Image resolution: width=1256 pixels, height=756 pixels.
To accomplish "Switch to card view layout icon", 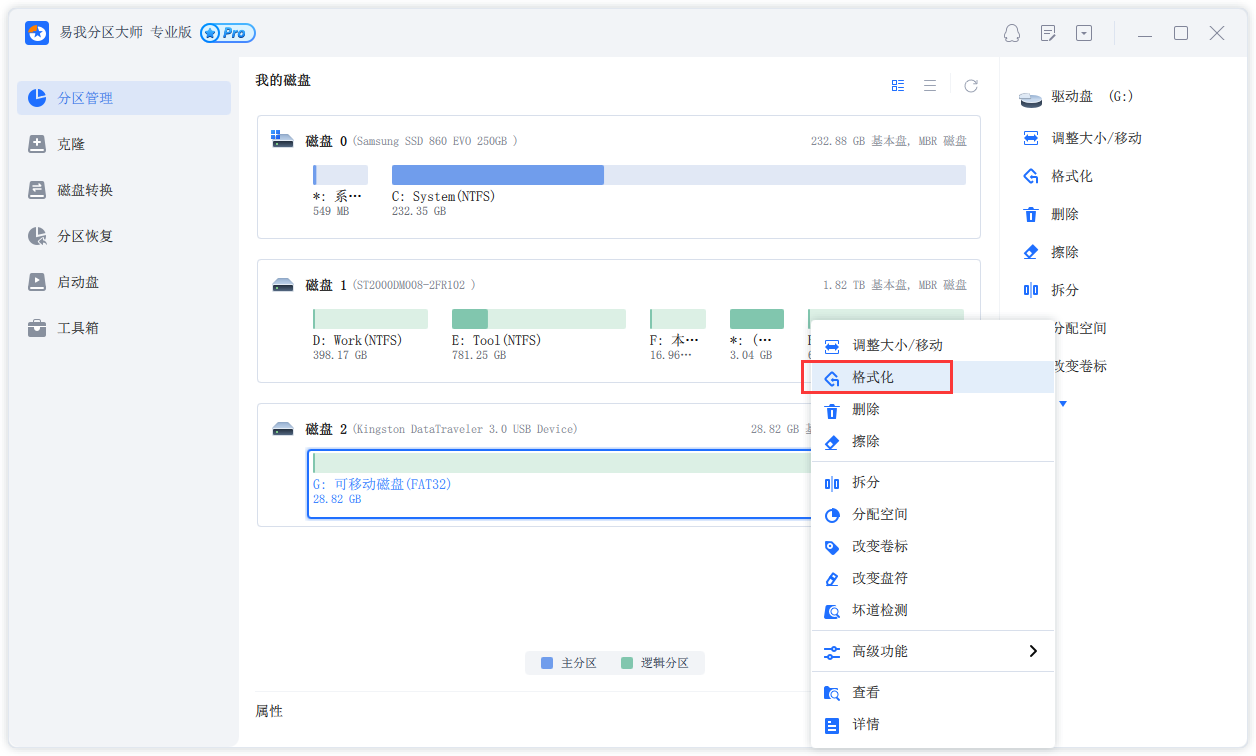I will (898, 86).
